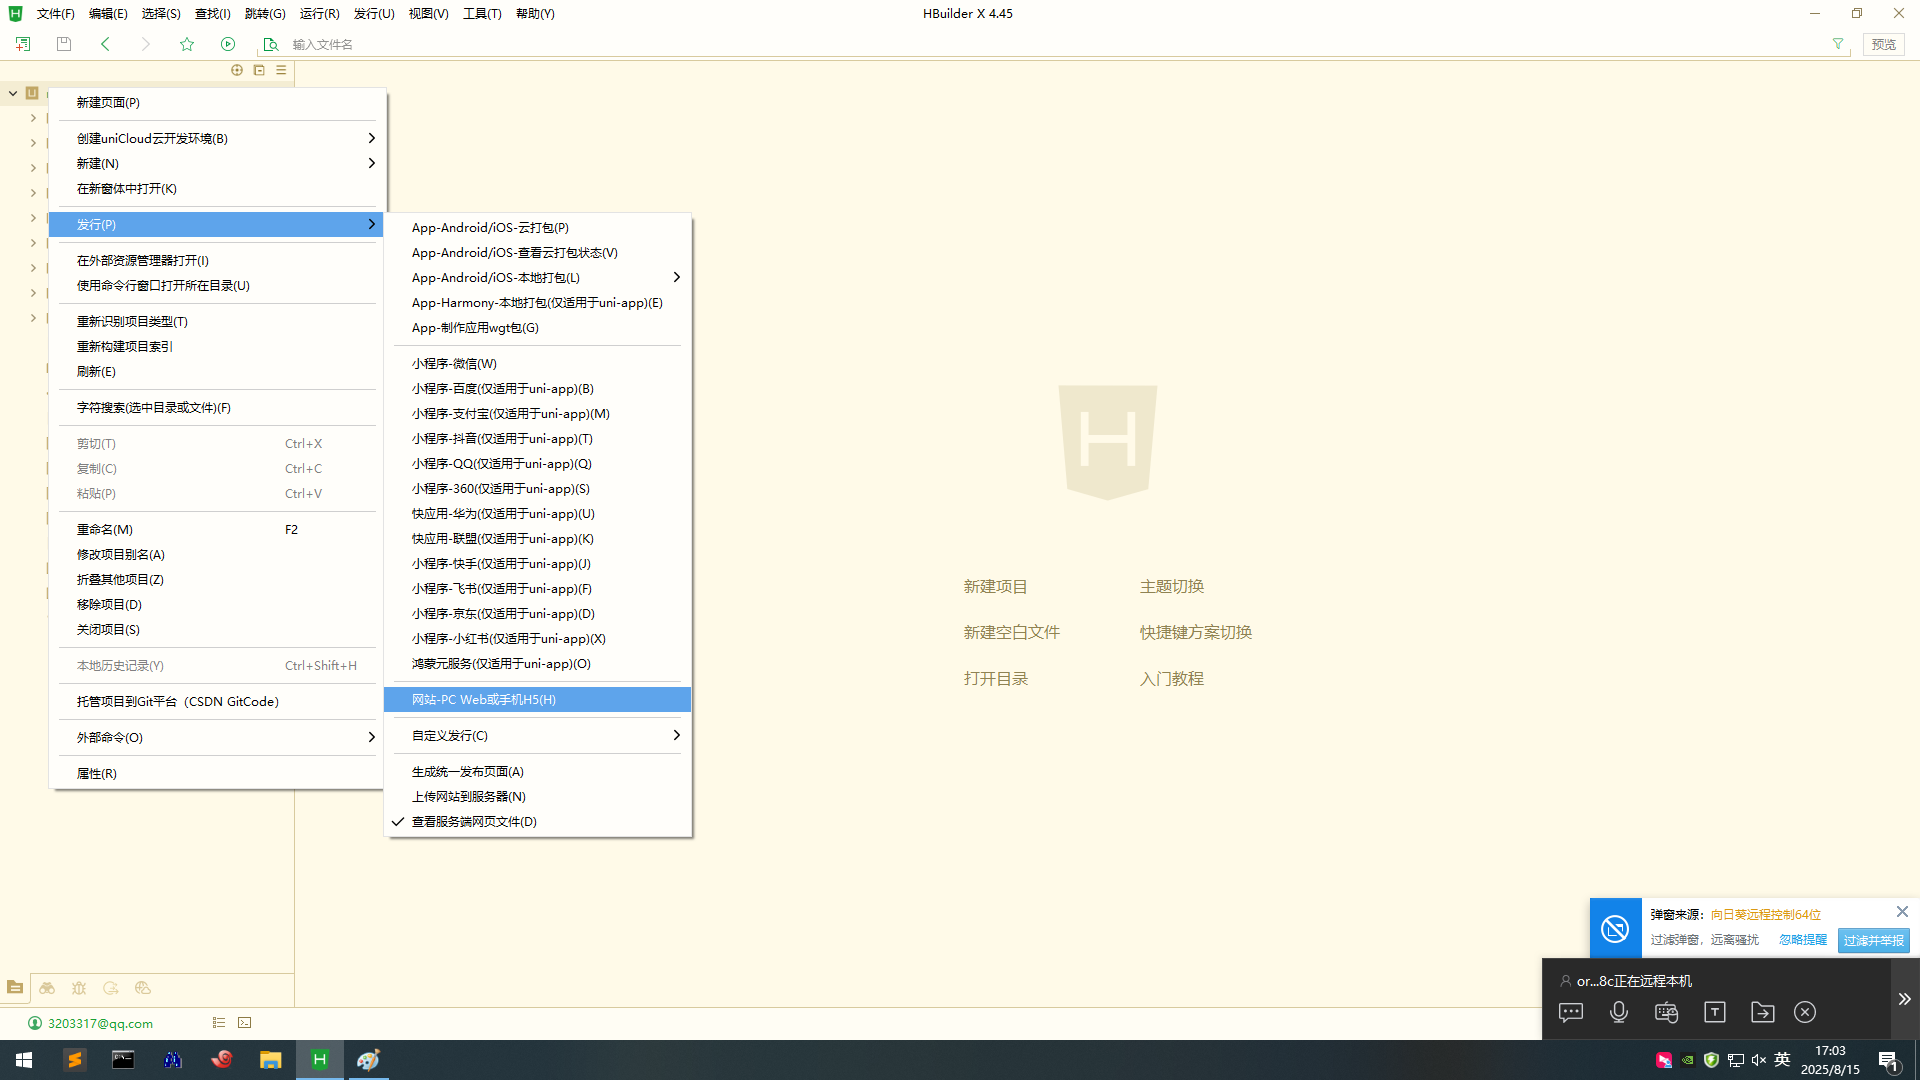Open the 工具(T) menu
1920x1080 pixels.
click(x=482, y=14)
